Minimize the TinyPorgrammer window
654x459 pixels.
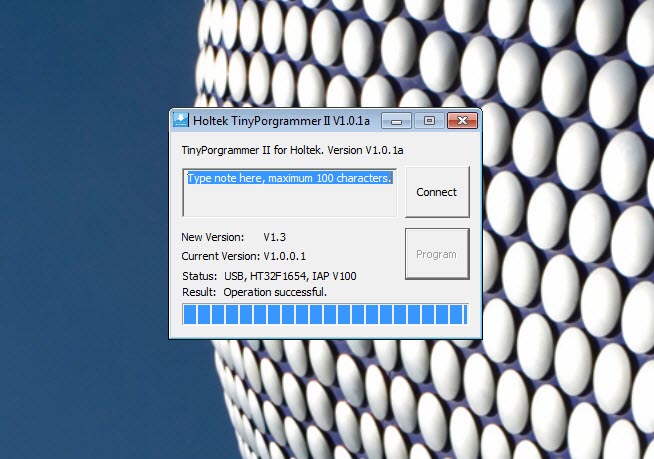coord(396,121)
